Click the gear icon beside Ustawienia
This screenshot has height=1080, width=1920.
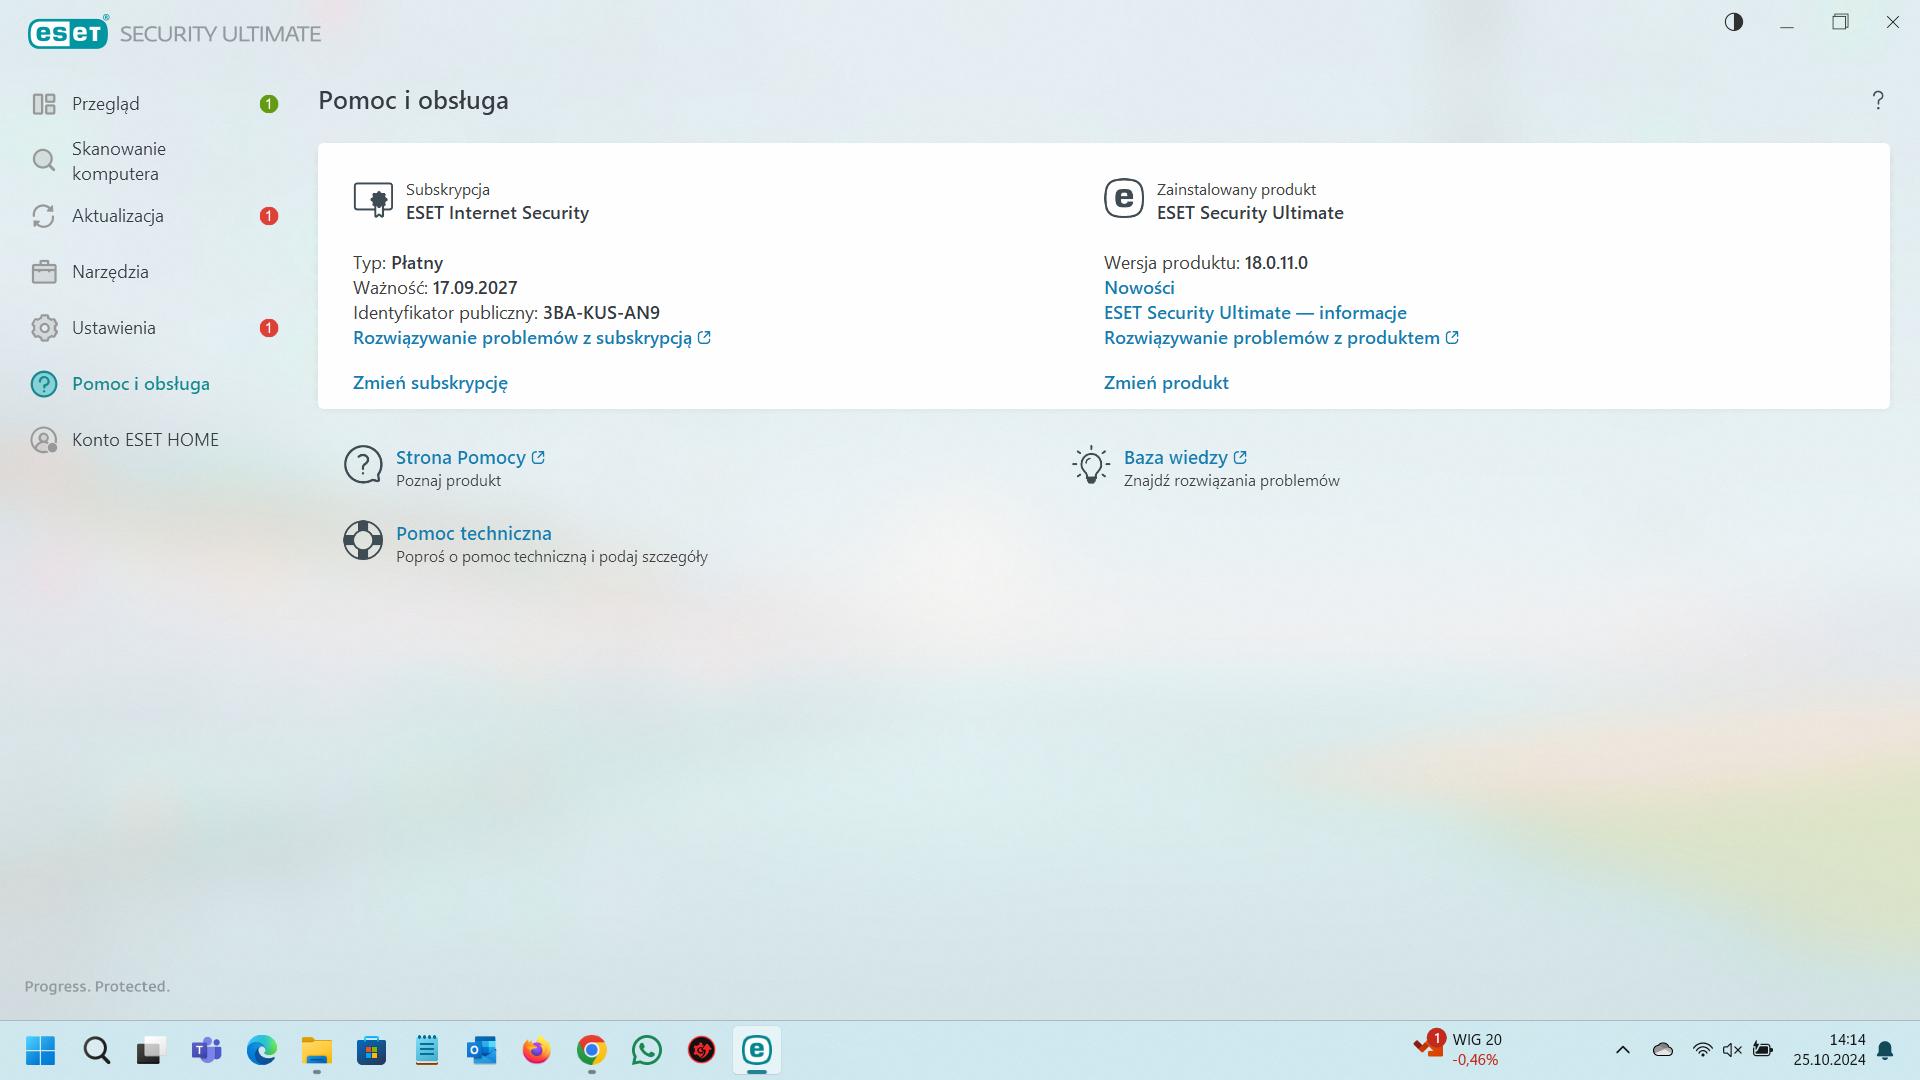[x=44, y=328]
